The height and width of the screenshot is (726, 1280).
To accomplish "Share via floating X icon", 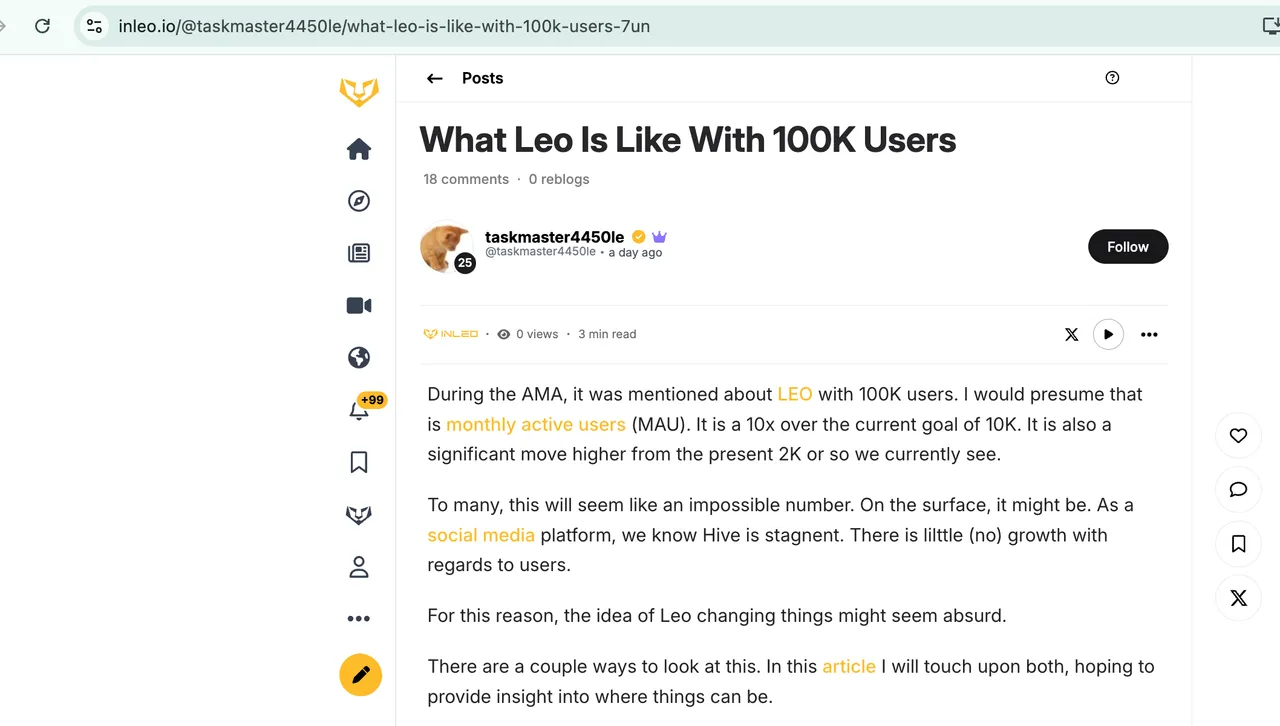I will pos(1238,598).
